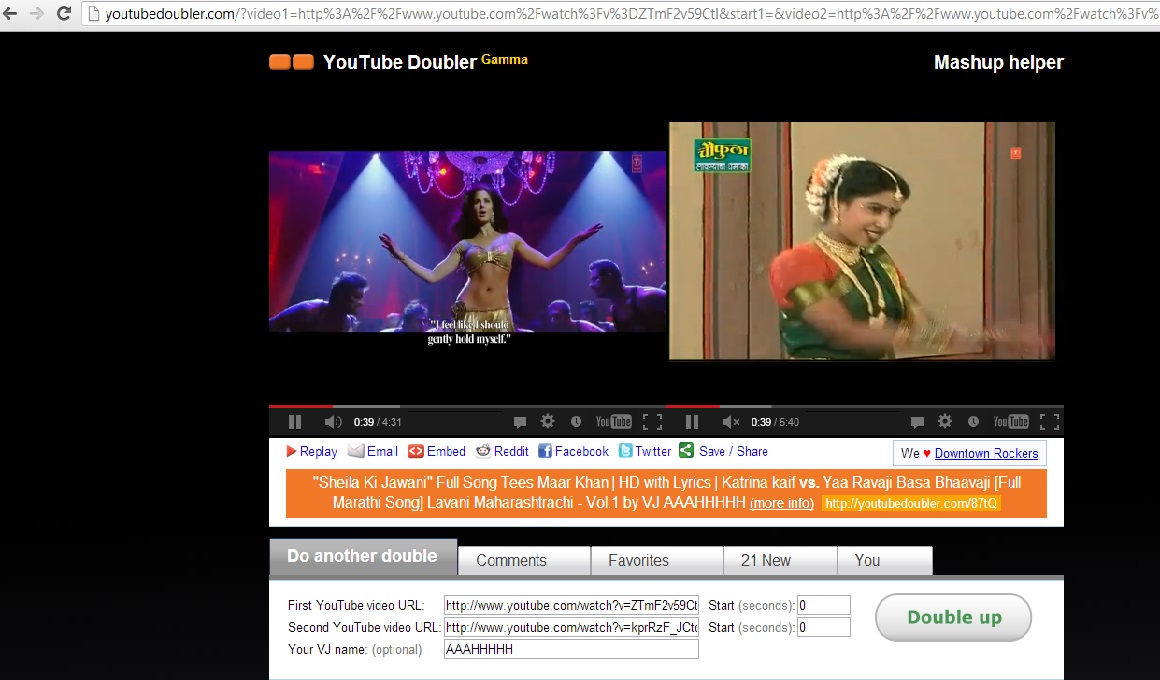This screenshot has width=1160, height=680.
Task: Select the Do another double tab
Action: 362,556
